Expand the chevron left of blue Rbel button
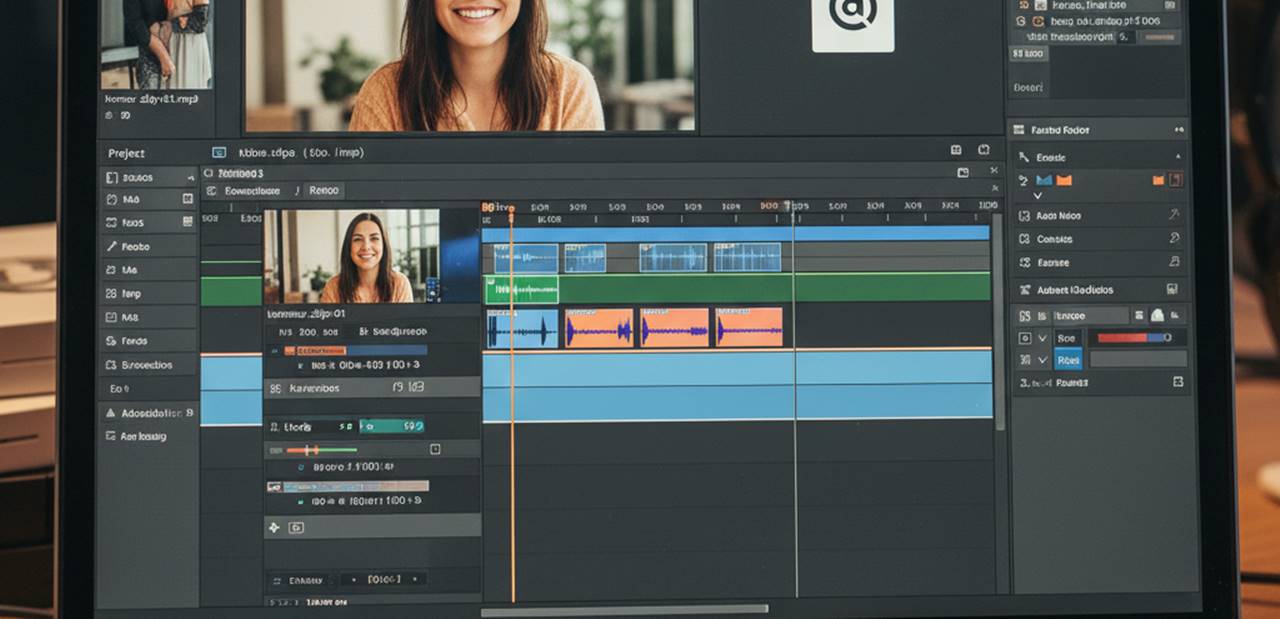 [x=1043, y=360]
